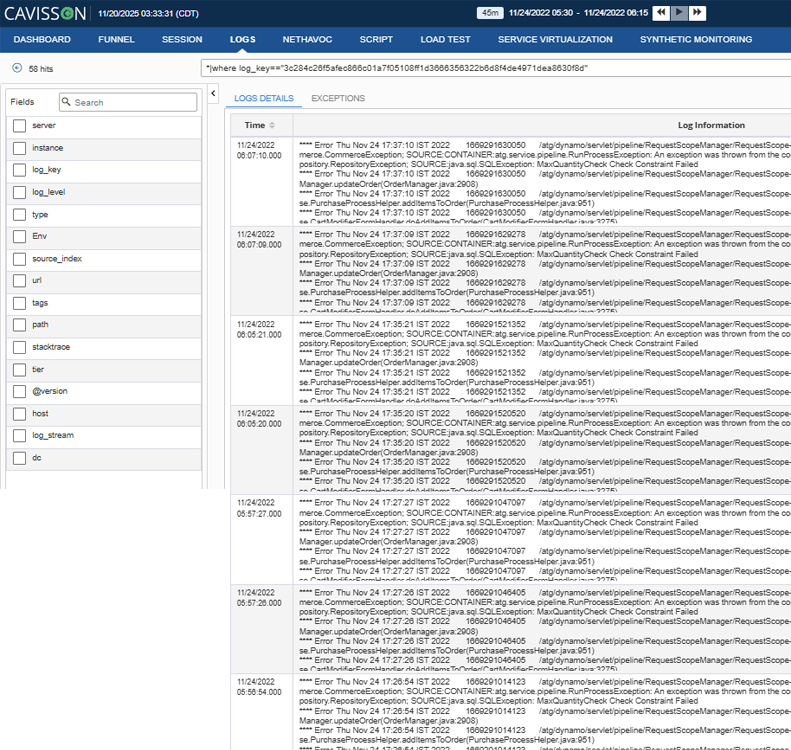The width and height of the screenshot is (791, 750).
Task: Tick the path field checkbox
Action: click(x=19, y=325)
